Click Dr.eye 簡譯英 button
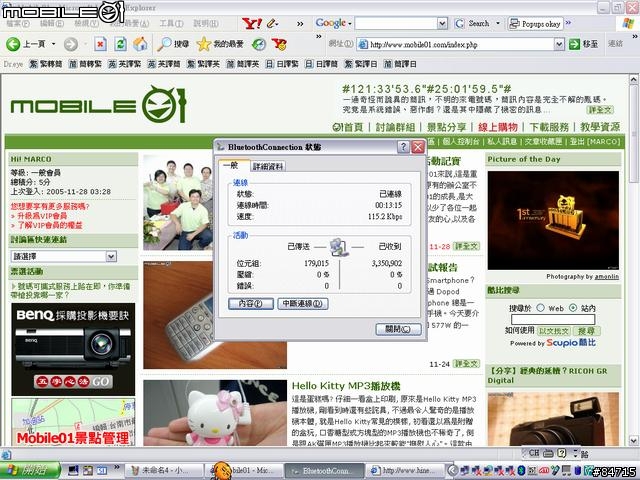The height and width of the screenshot is (480, 640). (x=242, y=64)
